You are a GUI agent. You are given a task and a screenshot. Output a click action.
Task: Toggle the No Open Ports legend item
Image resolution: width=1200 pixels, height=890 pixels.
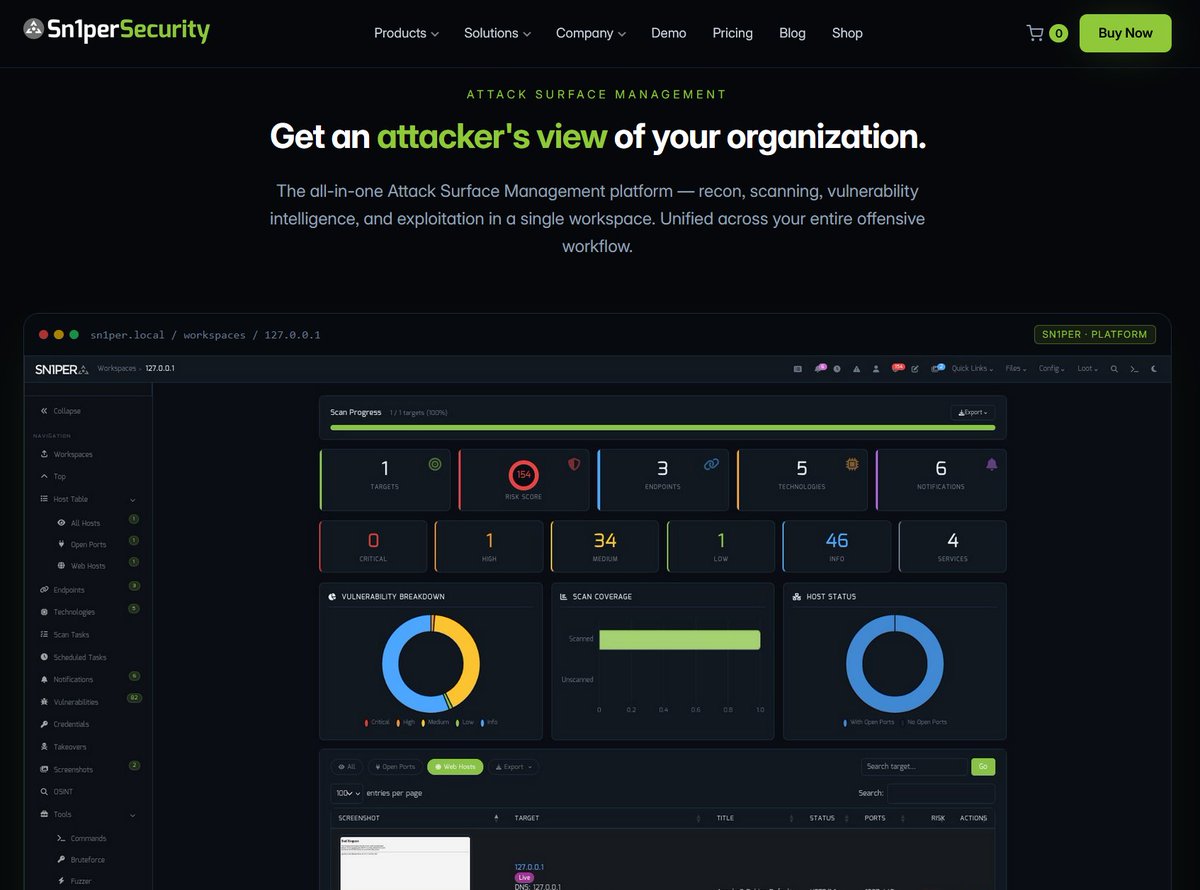click(x=924, y=722)
